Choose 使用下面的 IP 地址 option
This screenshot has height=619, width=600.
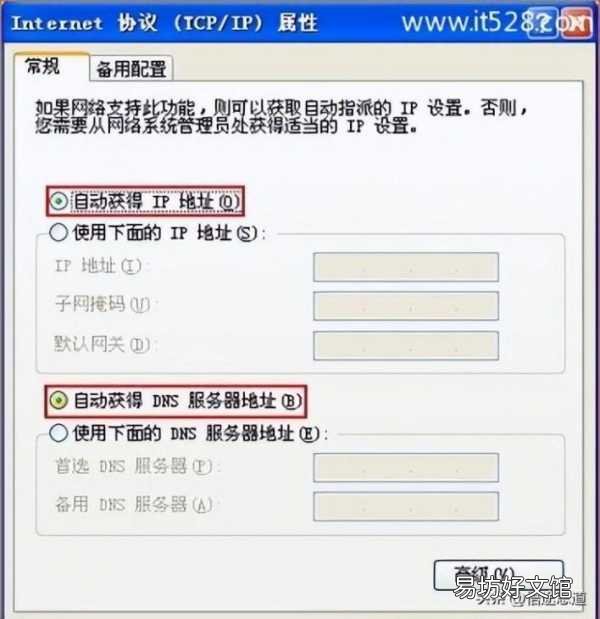58,233
